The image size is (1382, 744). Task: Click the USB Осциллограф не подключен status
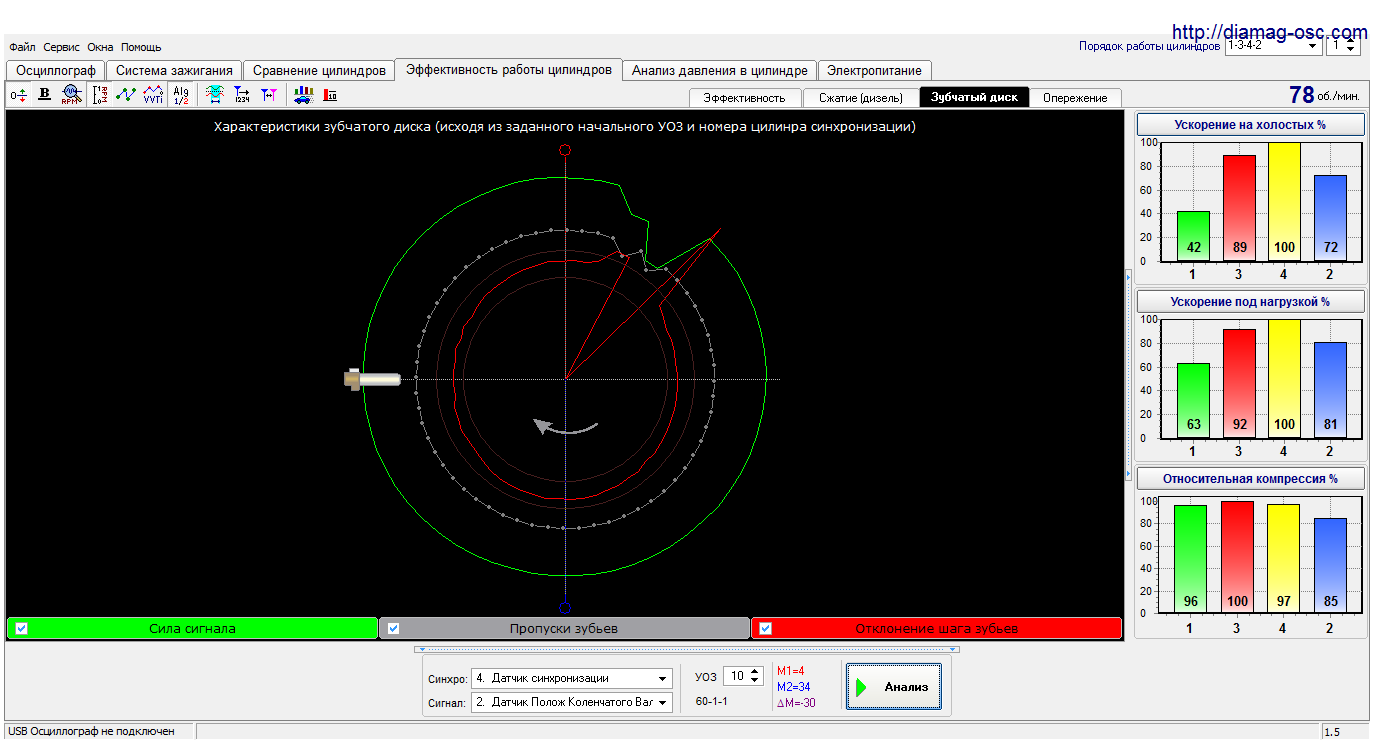91,732
